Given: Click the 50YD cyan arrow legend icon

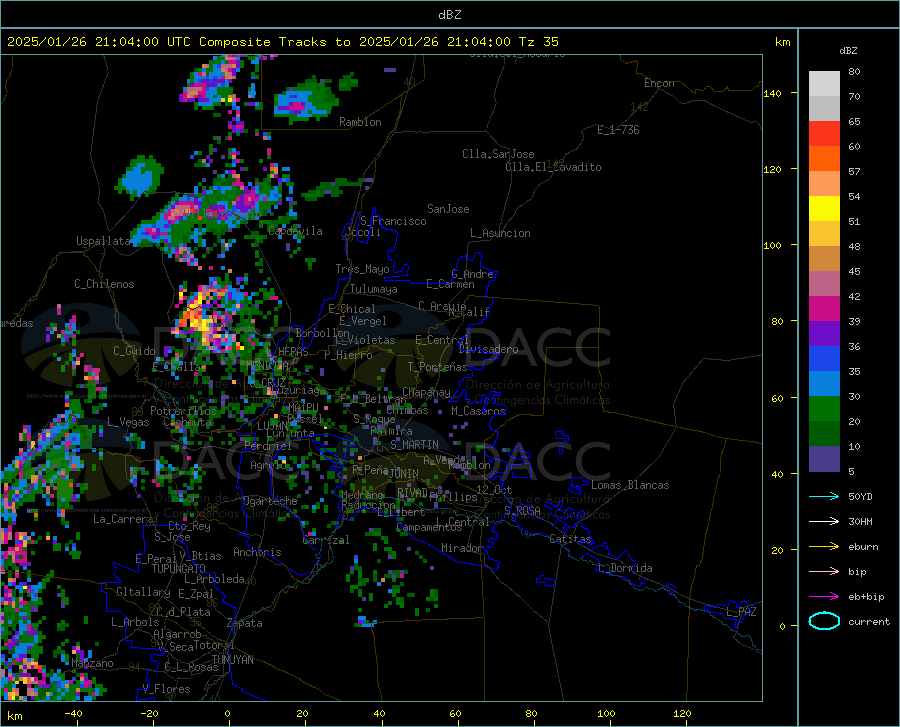Looking at the screenshot, I should coord(824,496).
